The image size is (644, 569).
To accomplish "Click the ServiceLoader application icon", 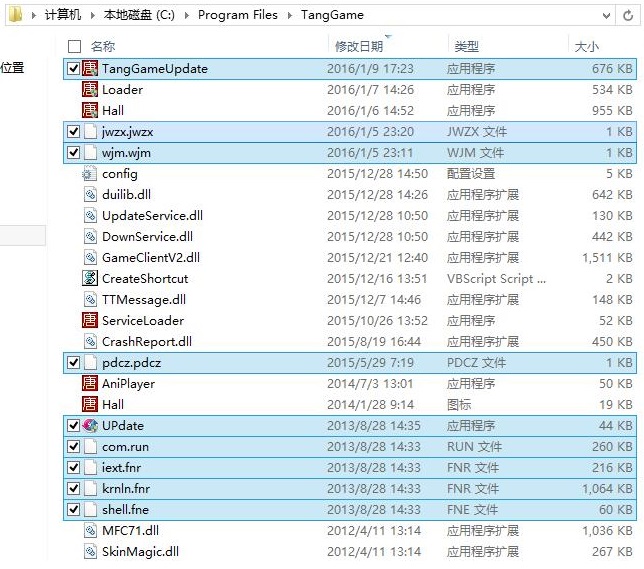I will 90,321.
